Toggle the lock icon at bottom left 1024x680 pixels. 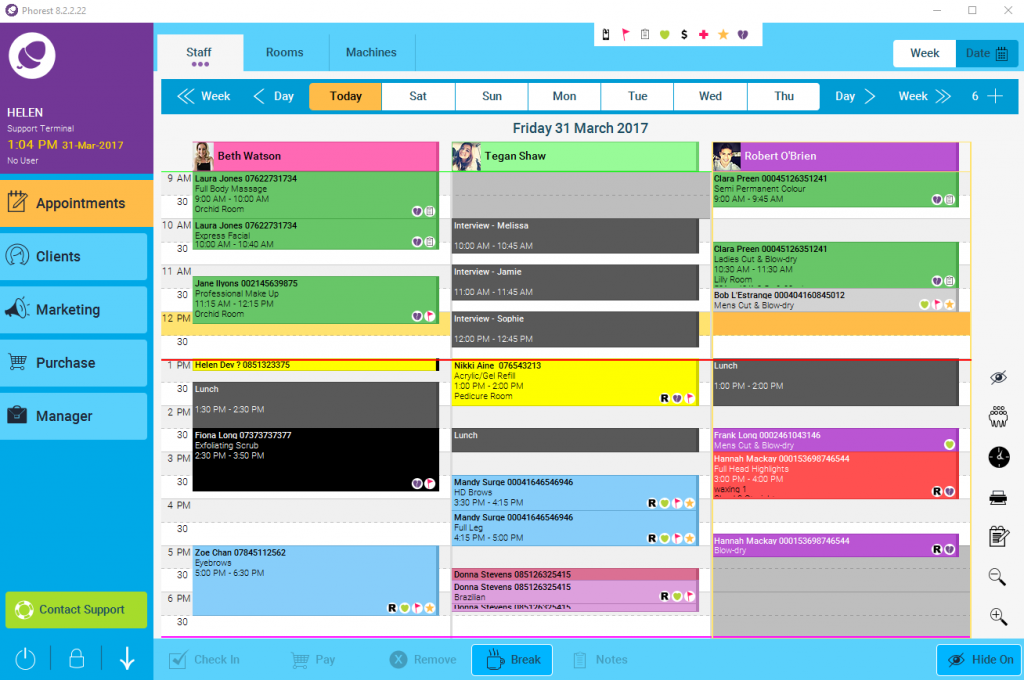tap(76, 659)
